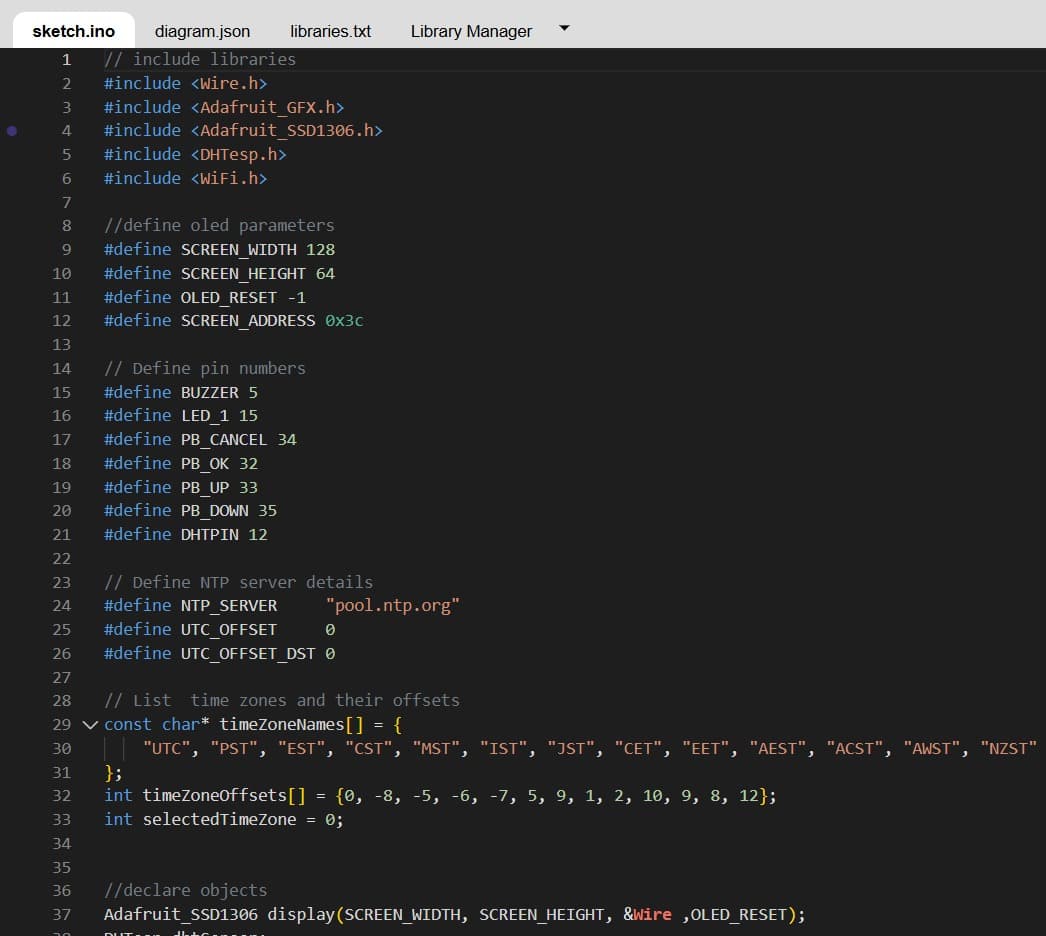Click the LED_1 macro name

[x=205, y=416]
